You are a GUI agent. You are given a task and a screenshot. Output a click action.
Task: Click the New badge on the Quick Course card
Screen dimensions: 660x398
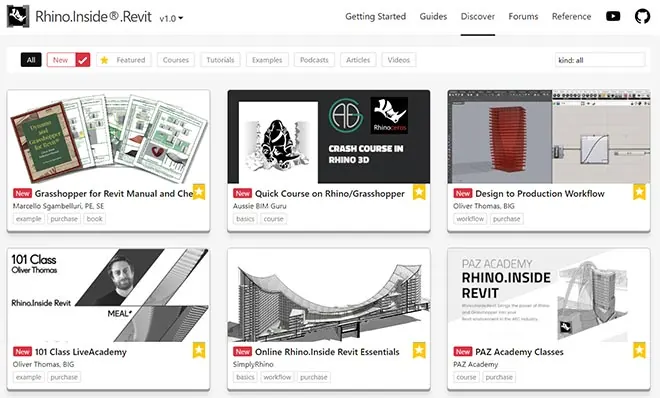pos(242,193)
